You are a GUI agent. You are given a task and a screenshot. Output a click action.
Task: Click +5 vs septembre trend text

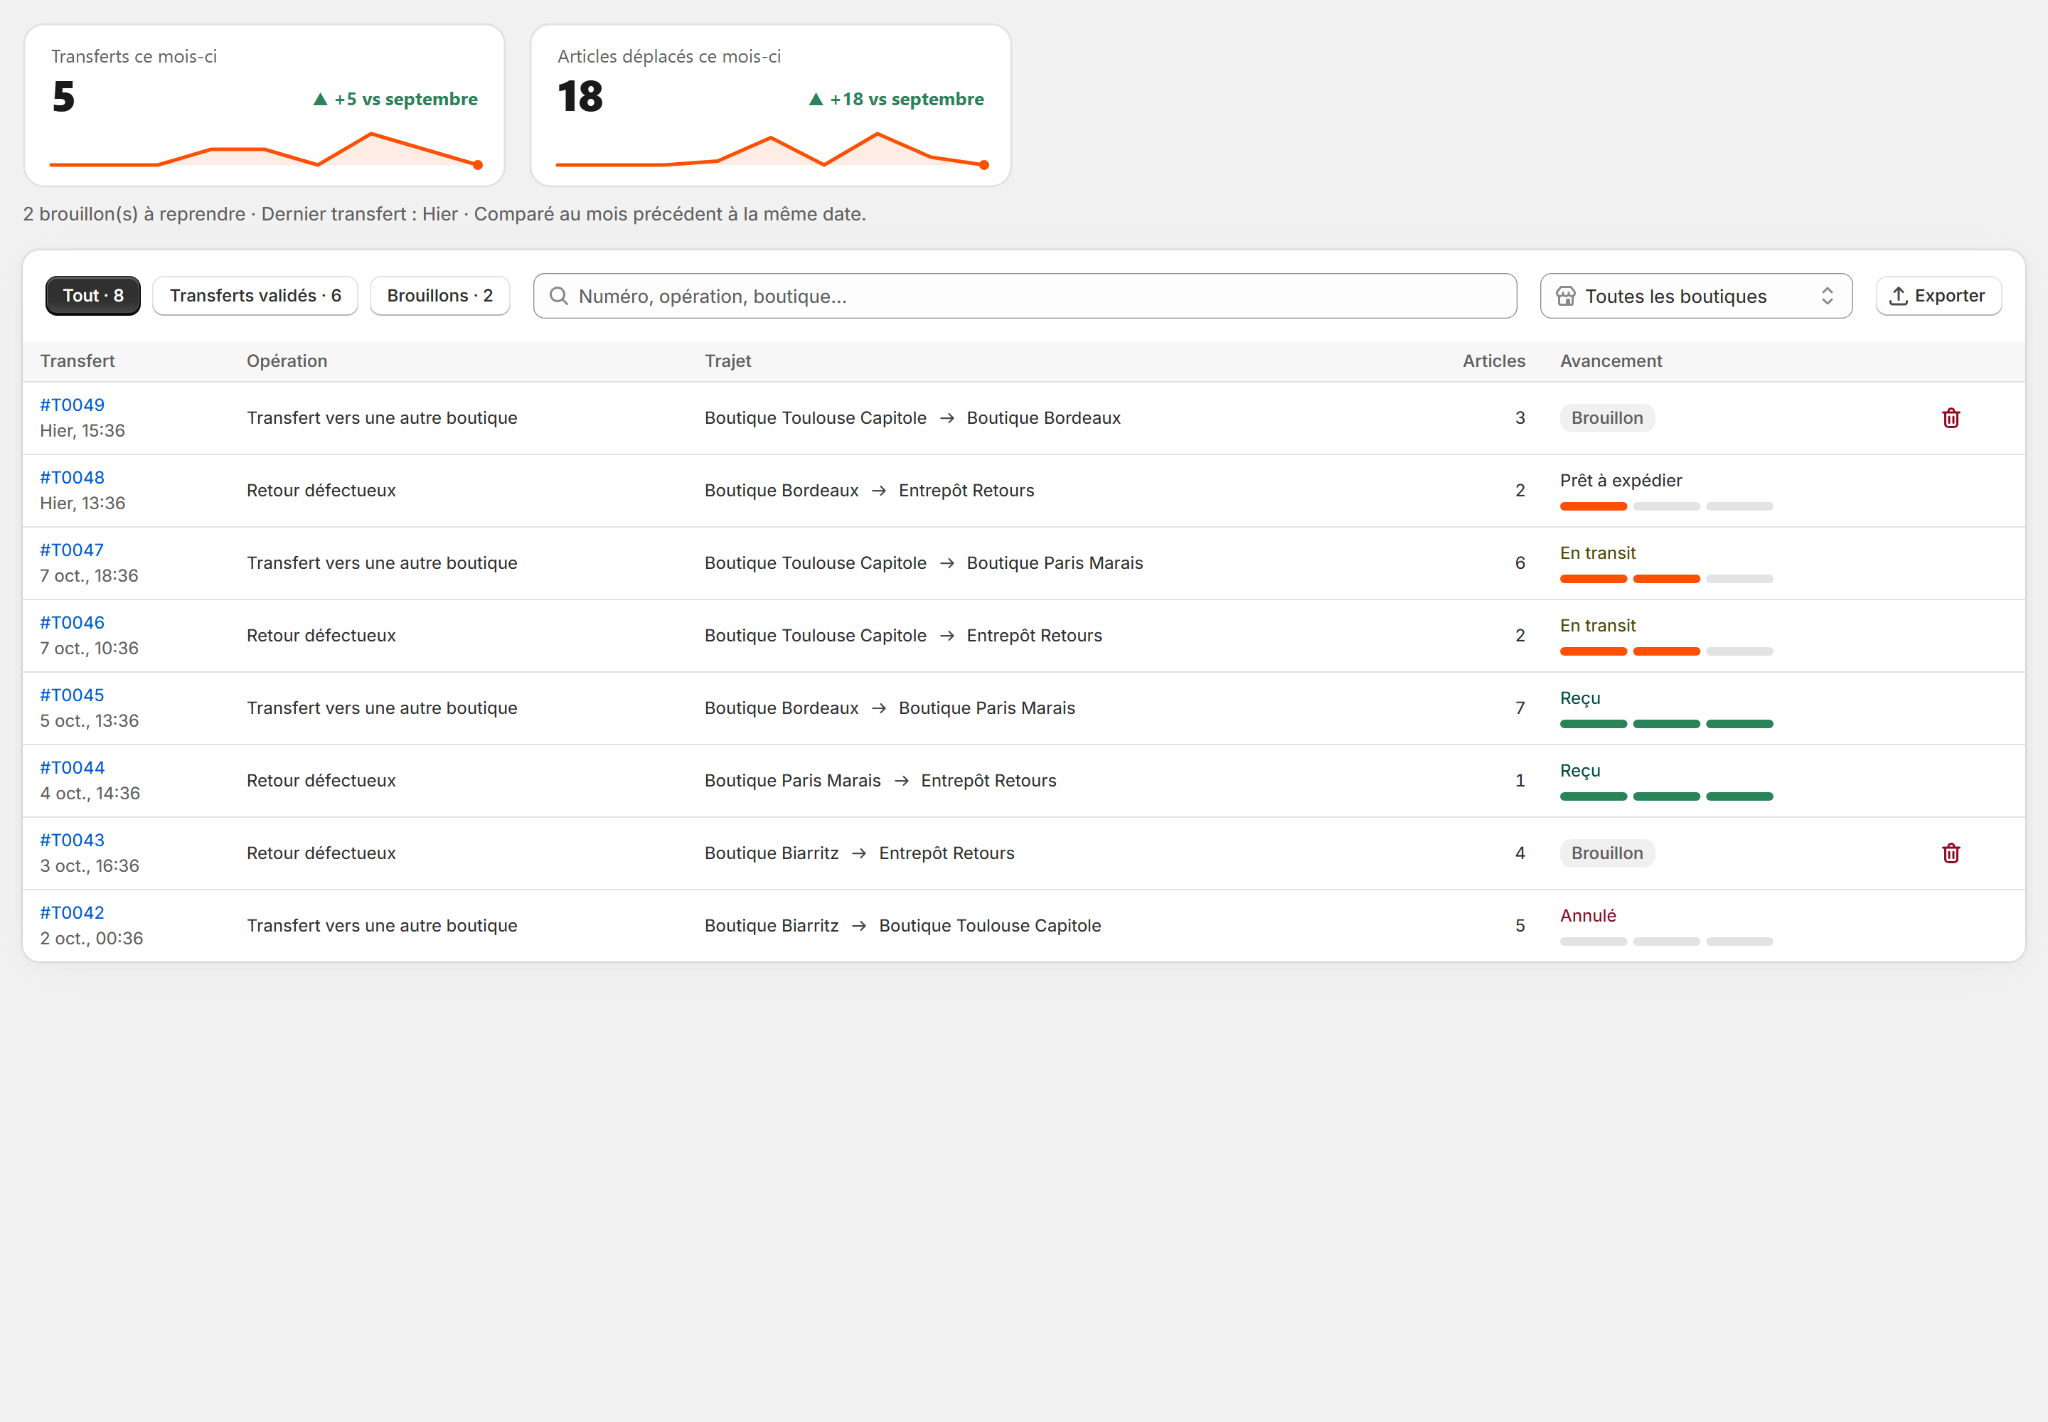396,99
